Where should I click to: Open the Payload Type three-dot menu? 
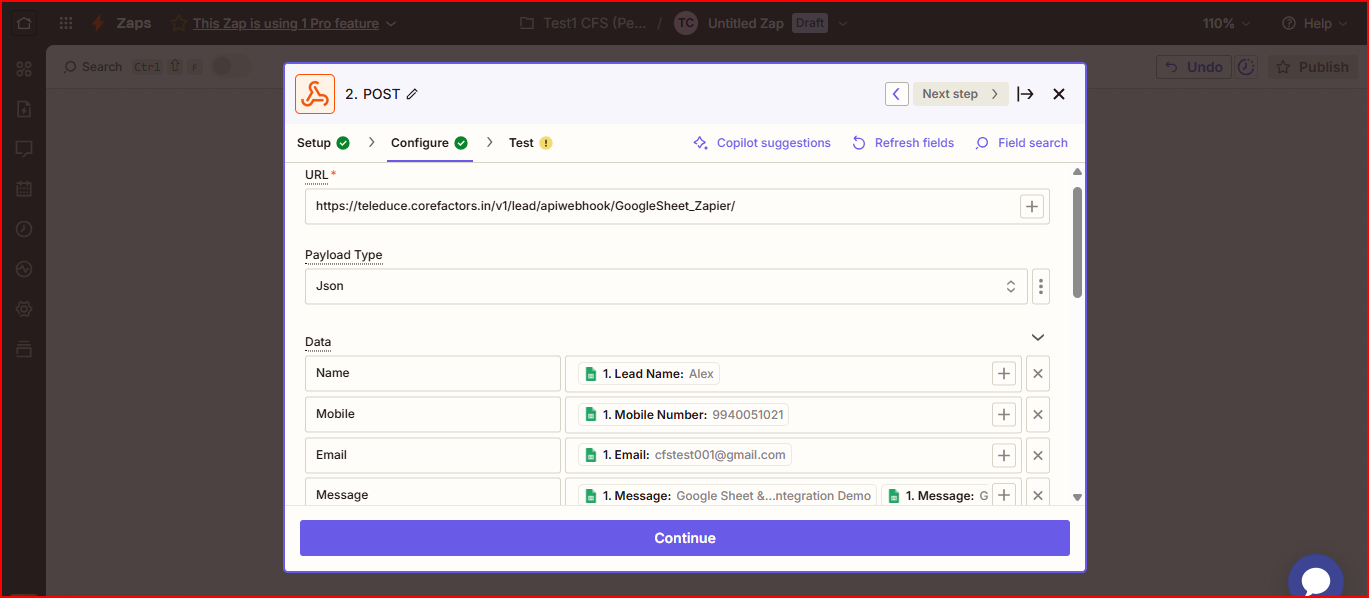pyautogui.click(x=1041, y=287)
